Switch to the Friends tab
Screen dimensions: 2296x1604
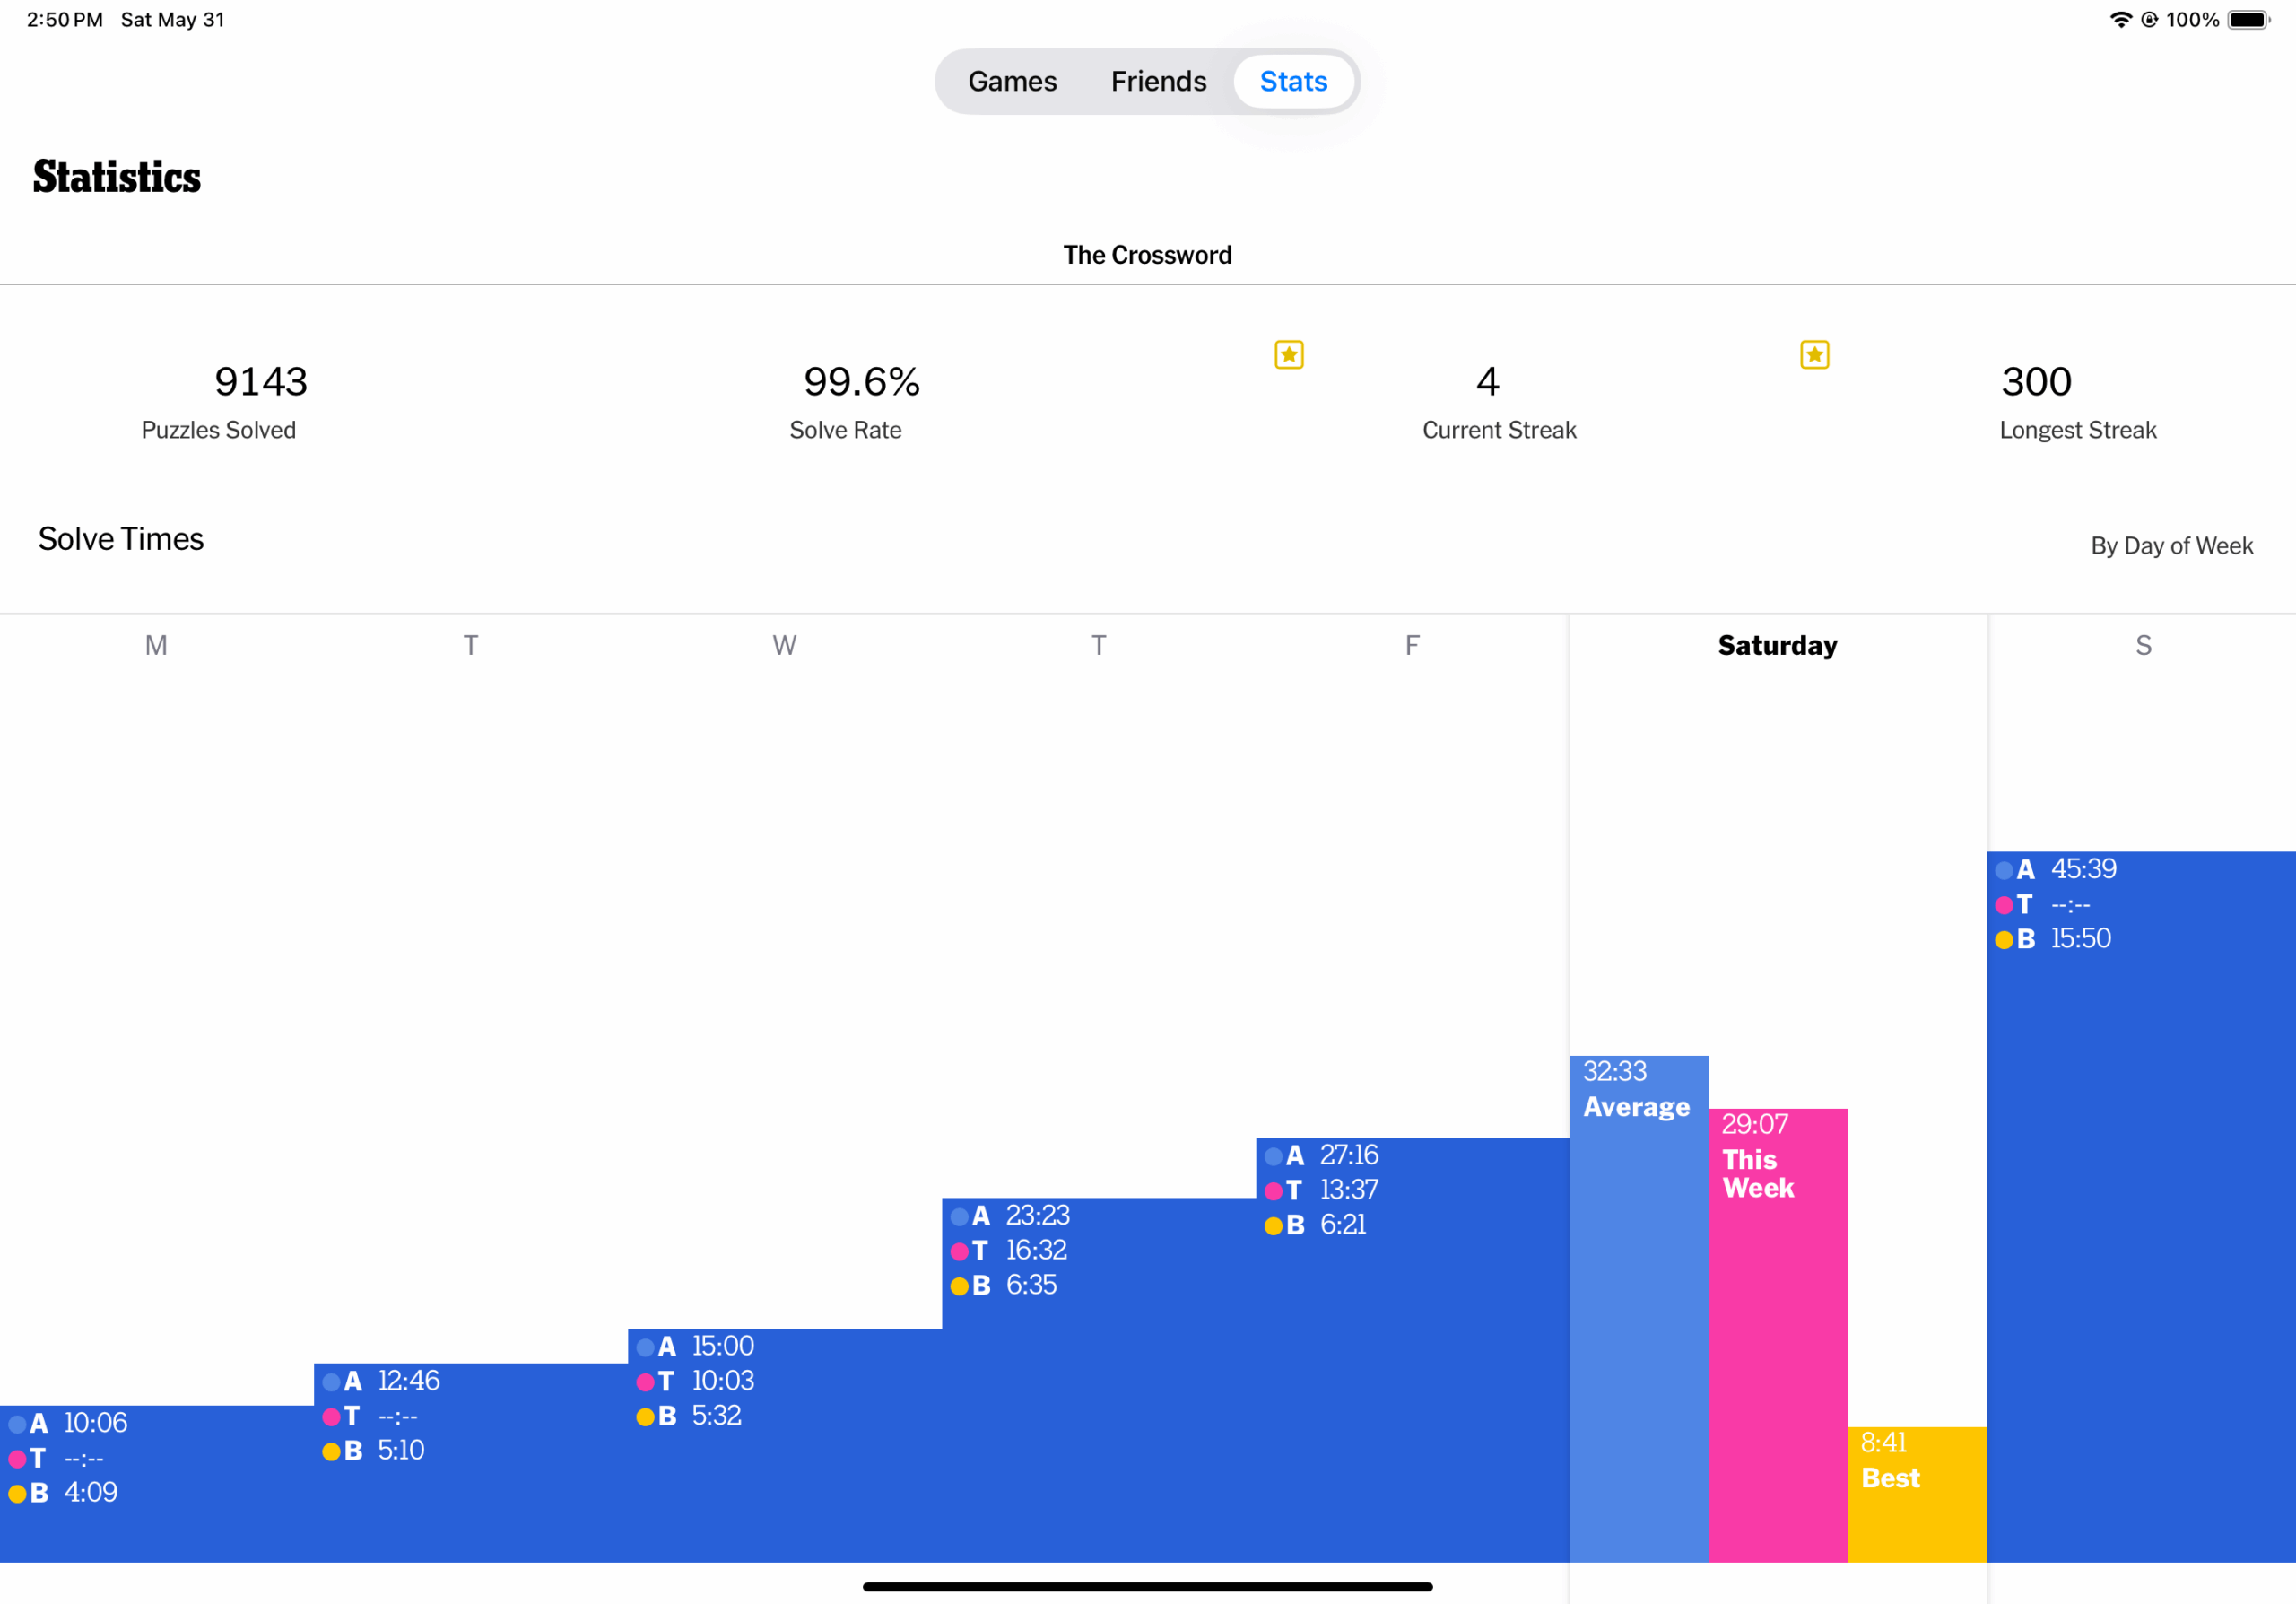1158,81
